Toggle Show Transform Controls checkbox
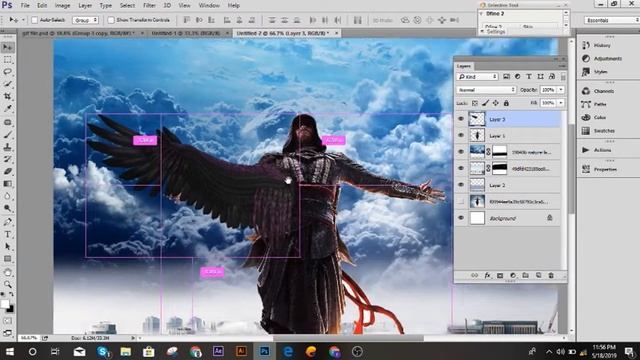Viewport: 640px width, 360px height. click(111, 20)
